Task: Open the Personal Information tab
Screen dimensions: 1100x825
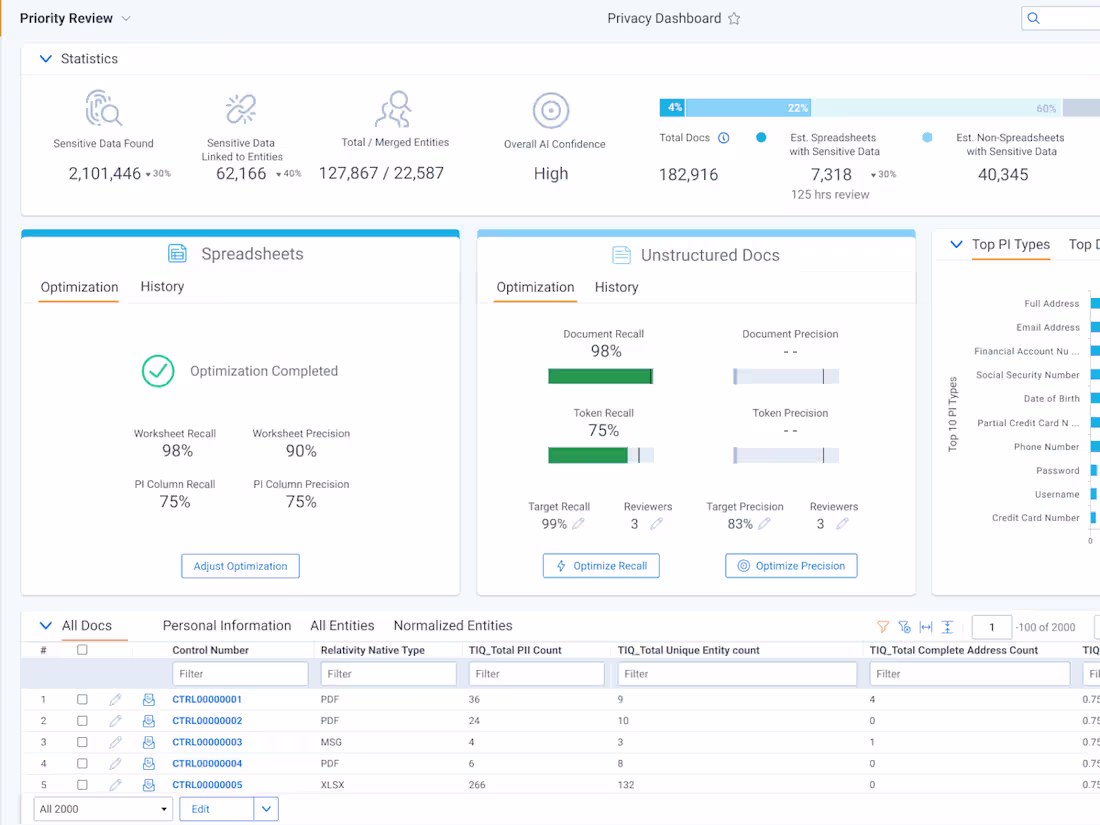Action: click(227, 625)
